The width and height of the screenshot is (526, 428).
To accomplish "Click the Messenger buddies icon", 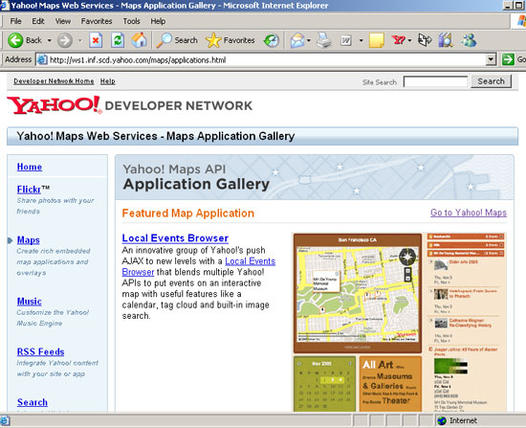I will (469, 41).
